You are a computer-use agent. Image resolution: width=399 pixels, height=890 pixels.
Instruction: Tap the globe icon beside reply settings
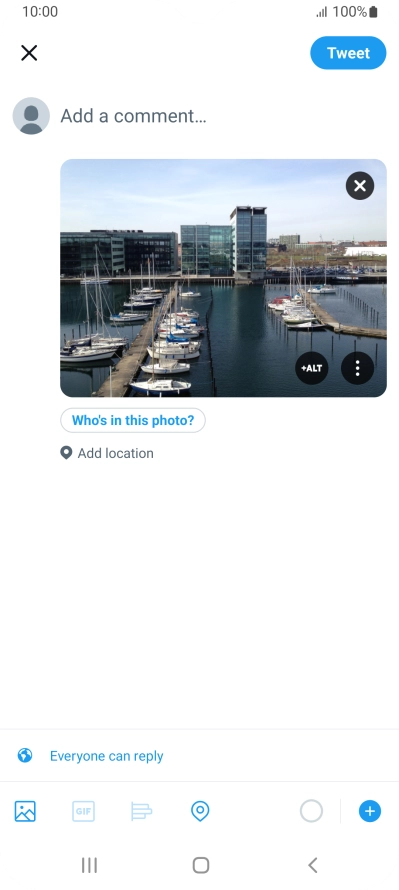point(25,755)
